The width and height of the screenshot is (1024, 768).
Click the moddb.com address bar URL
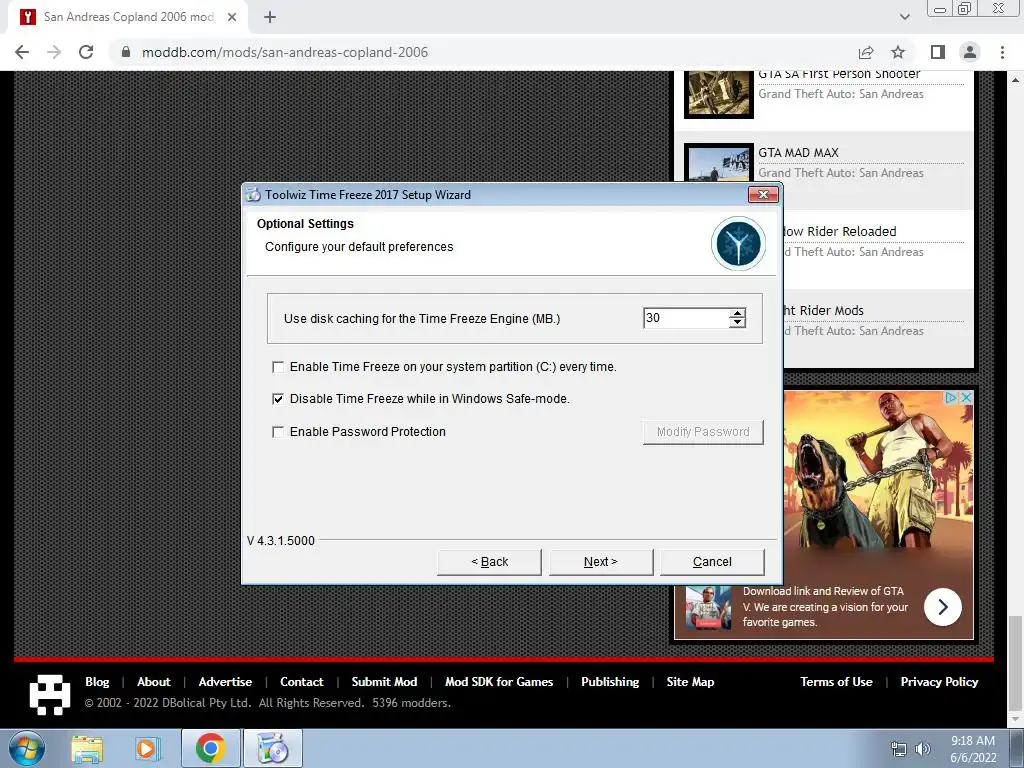[285, 52]
